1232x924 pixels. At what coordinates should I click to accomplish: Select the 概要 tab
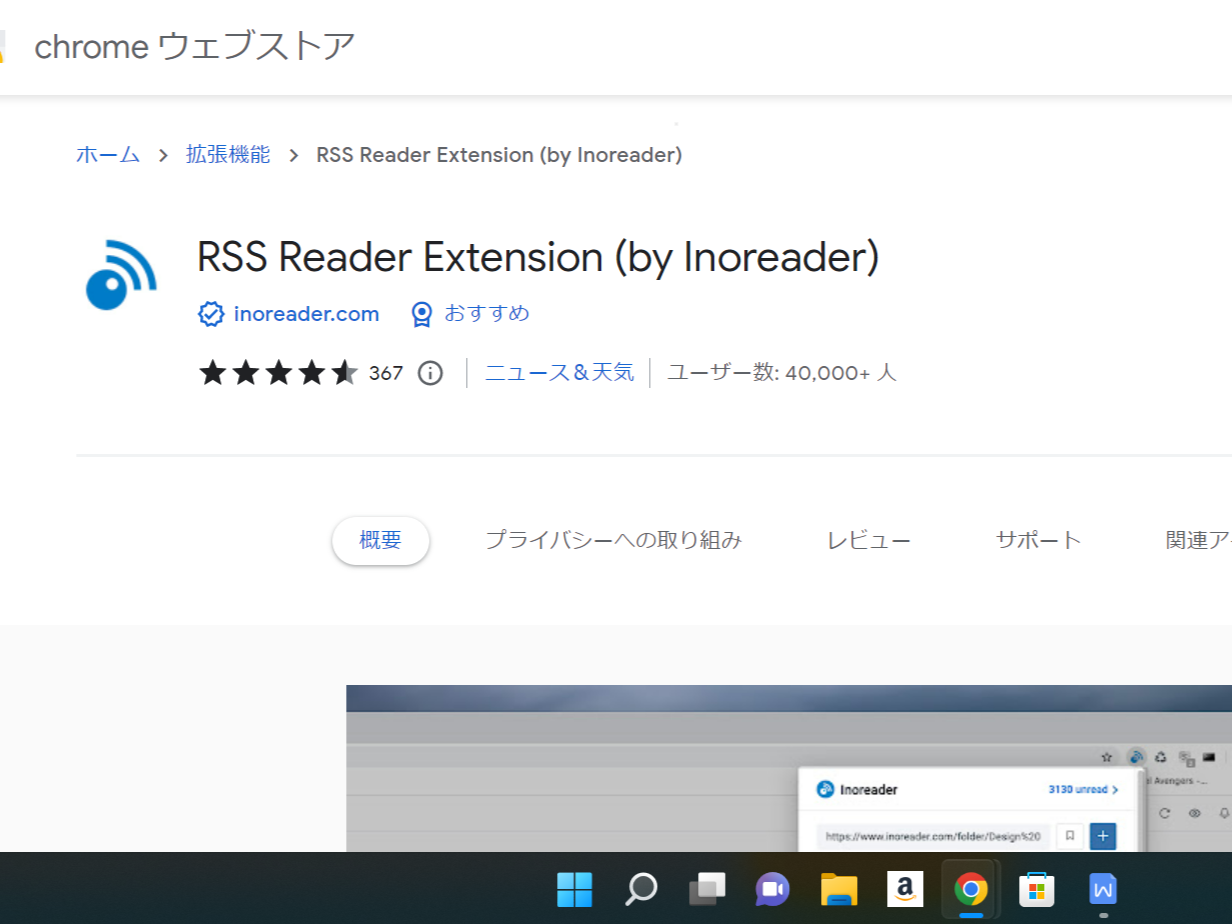click(x=380, y=541)
